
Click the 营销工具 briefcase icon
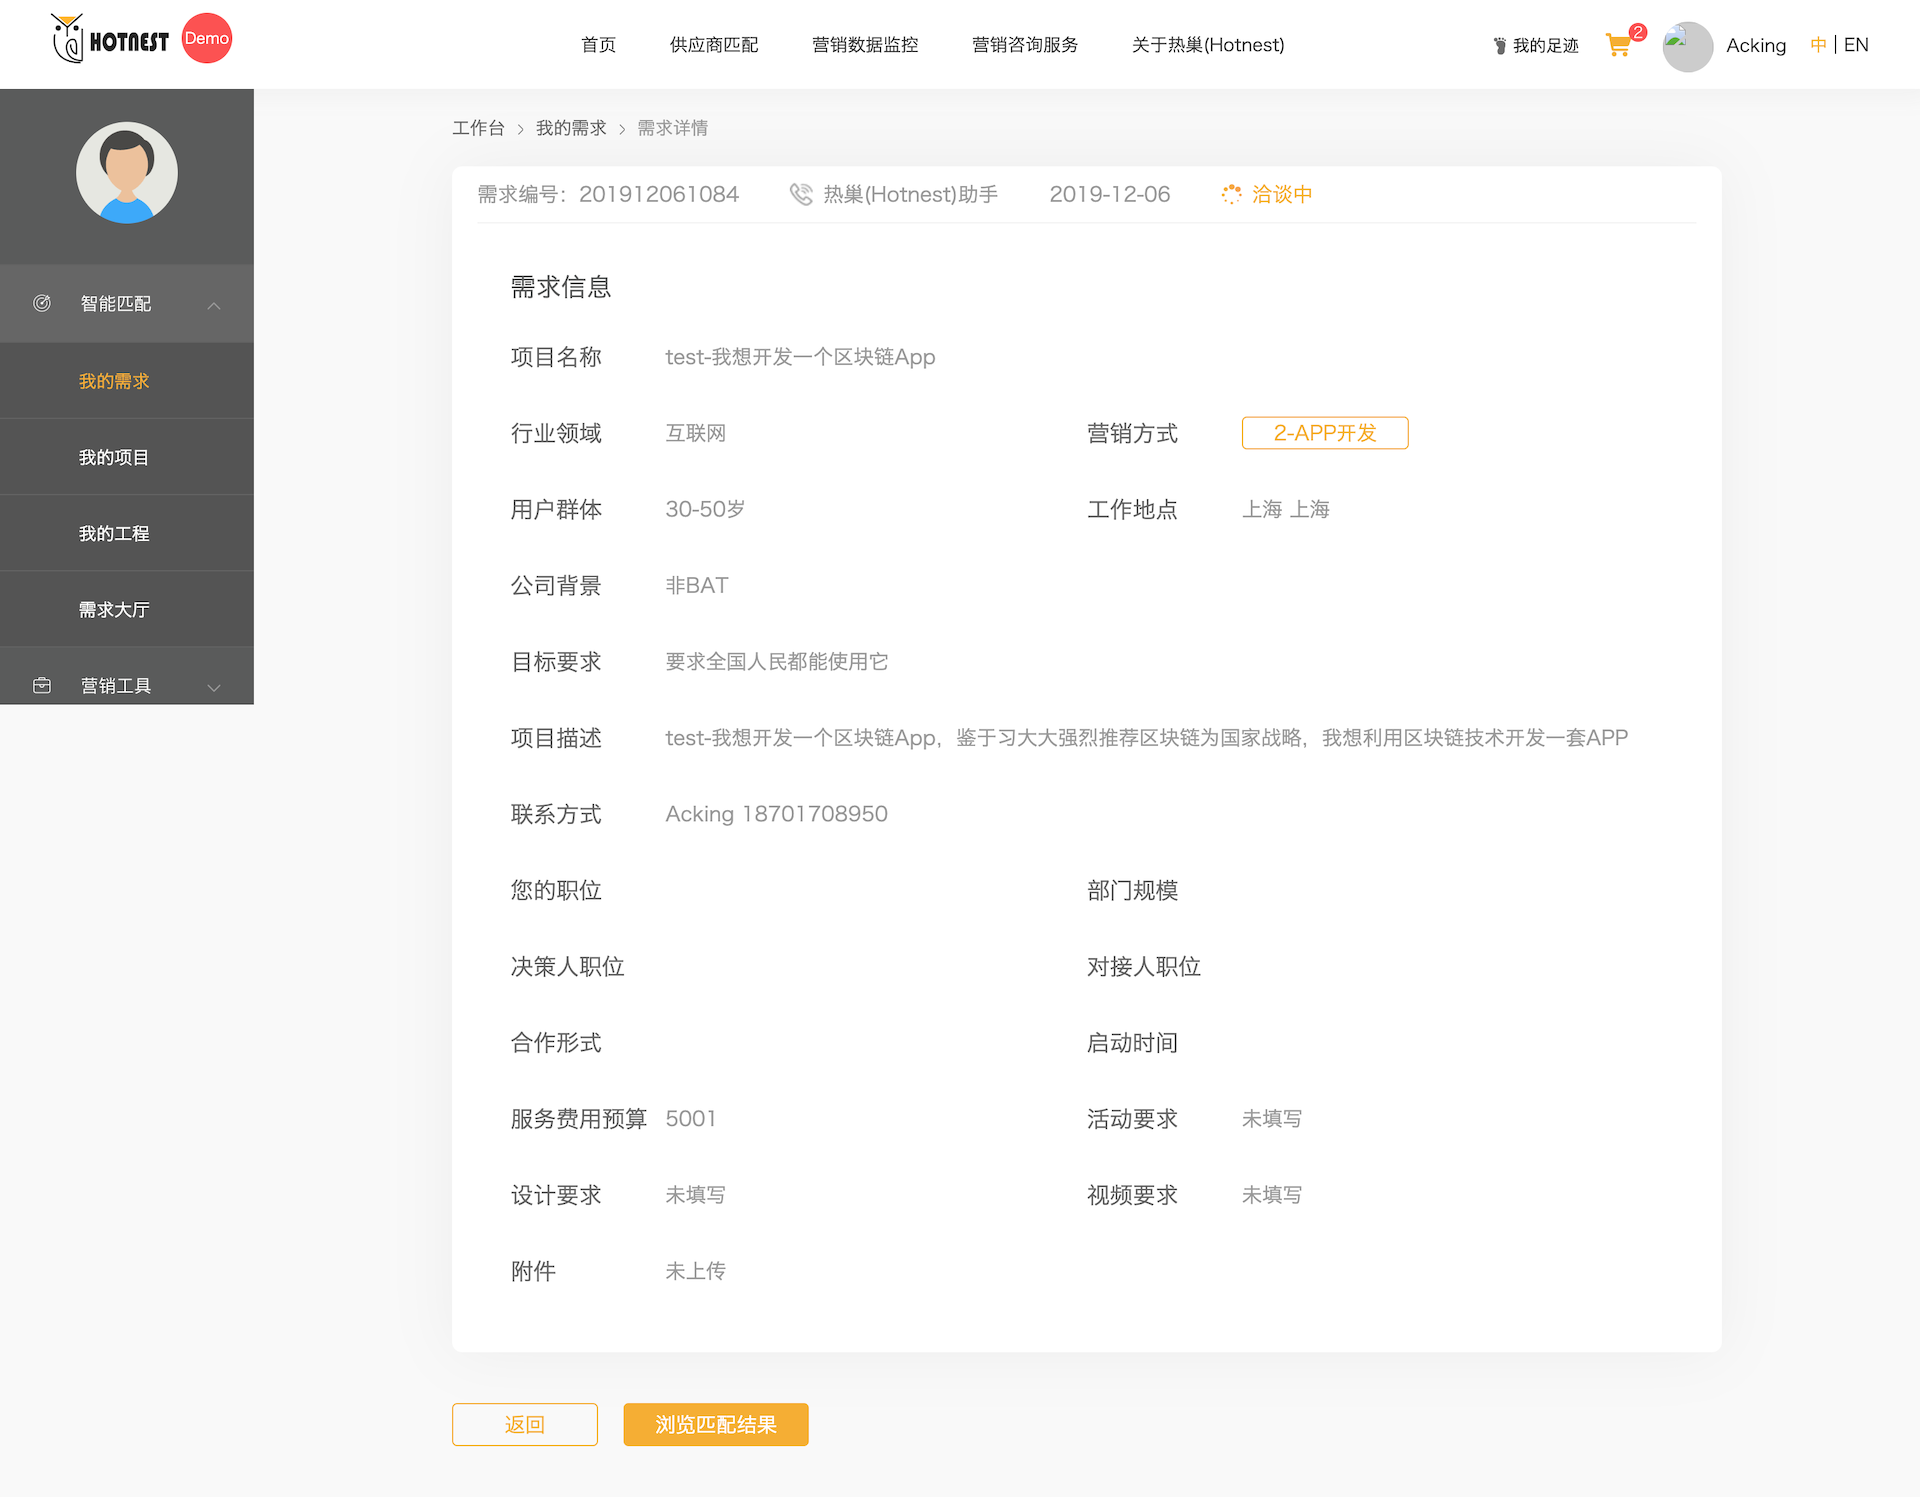(x=42, y=685)
